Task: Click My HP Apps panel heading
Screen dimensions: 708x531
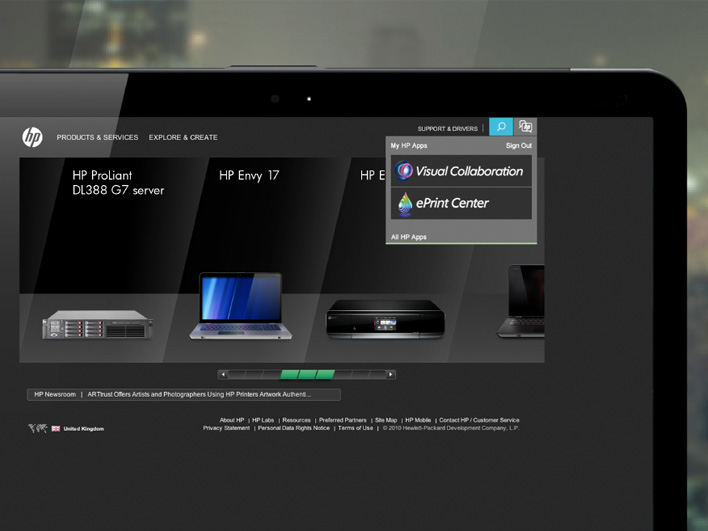Action: pyautogui.click(x=409, y=145)
